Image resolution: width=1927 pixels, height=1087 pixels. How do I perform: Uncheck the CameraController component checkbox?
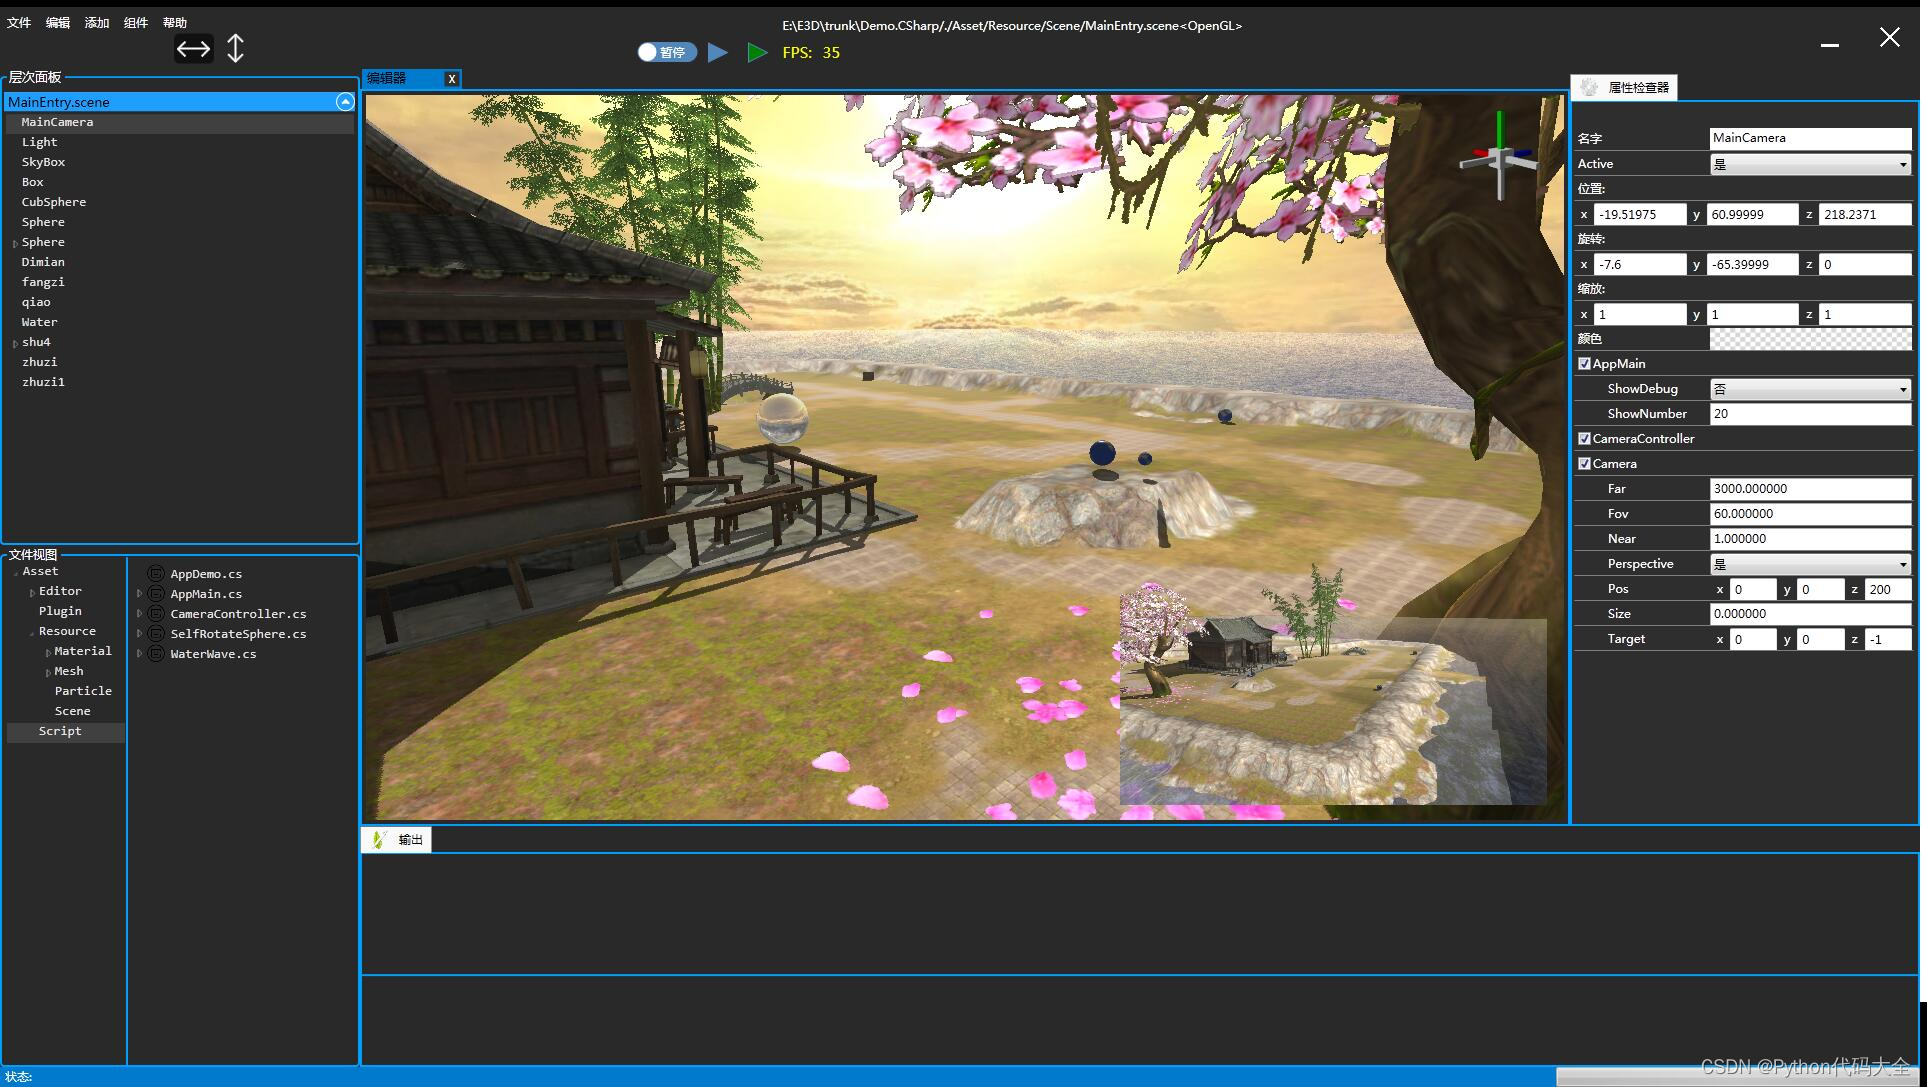click(1584, 439)
